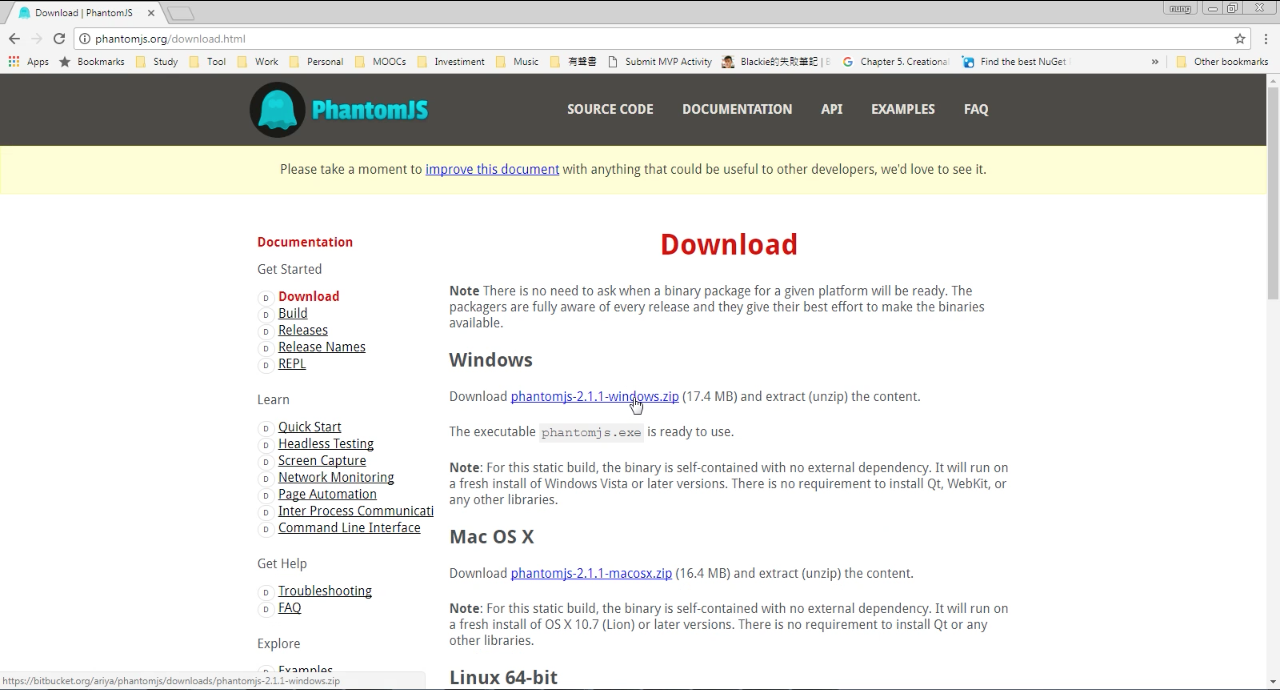
Task: Show hidden bookmarks overflow chevron
Action: click(1155, 62)
